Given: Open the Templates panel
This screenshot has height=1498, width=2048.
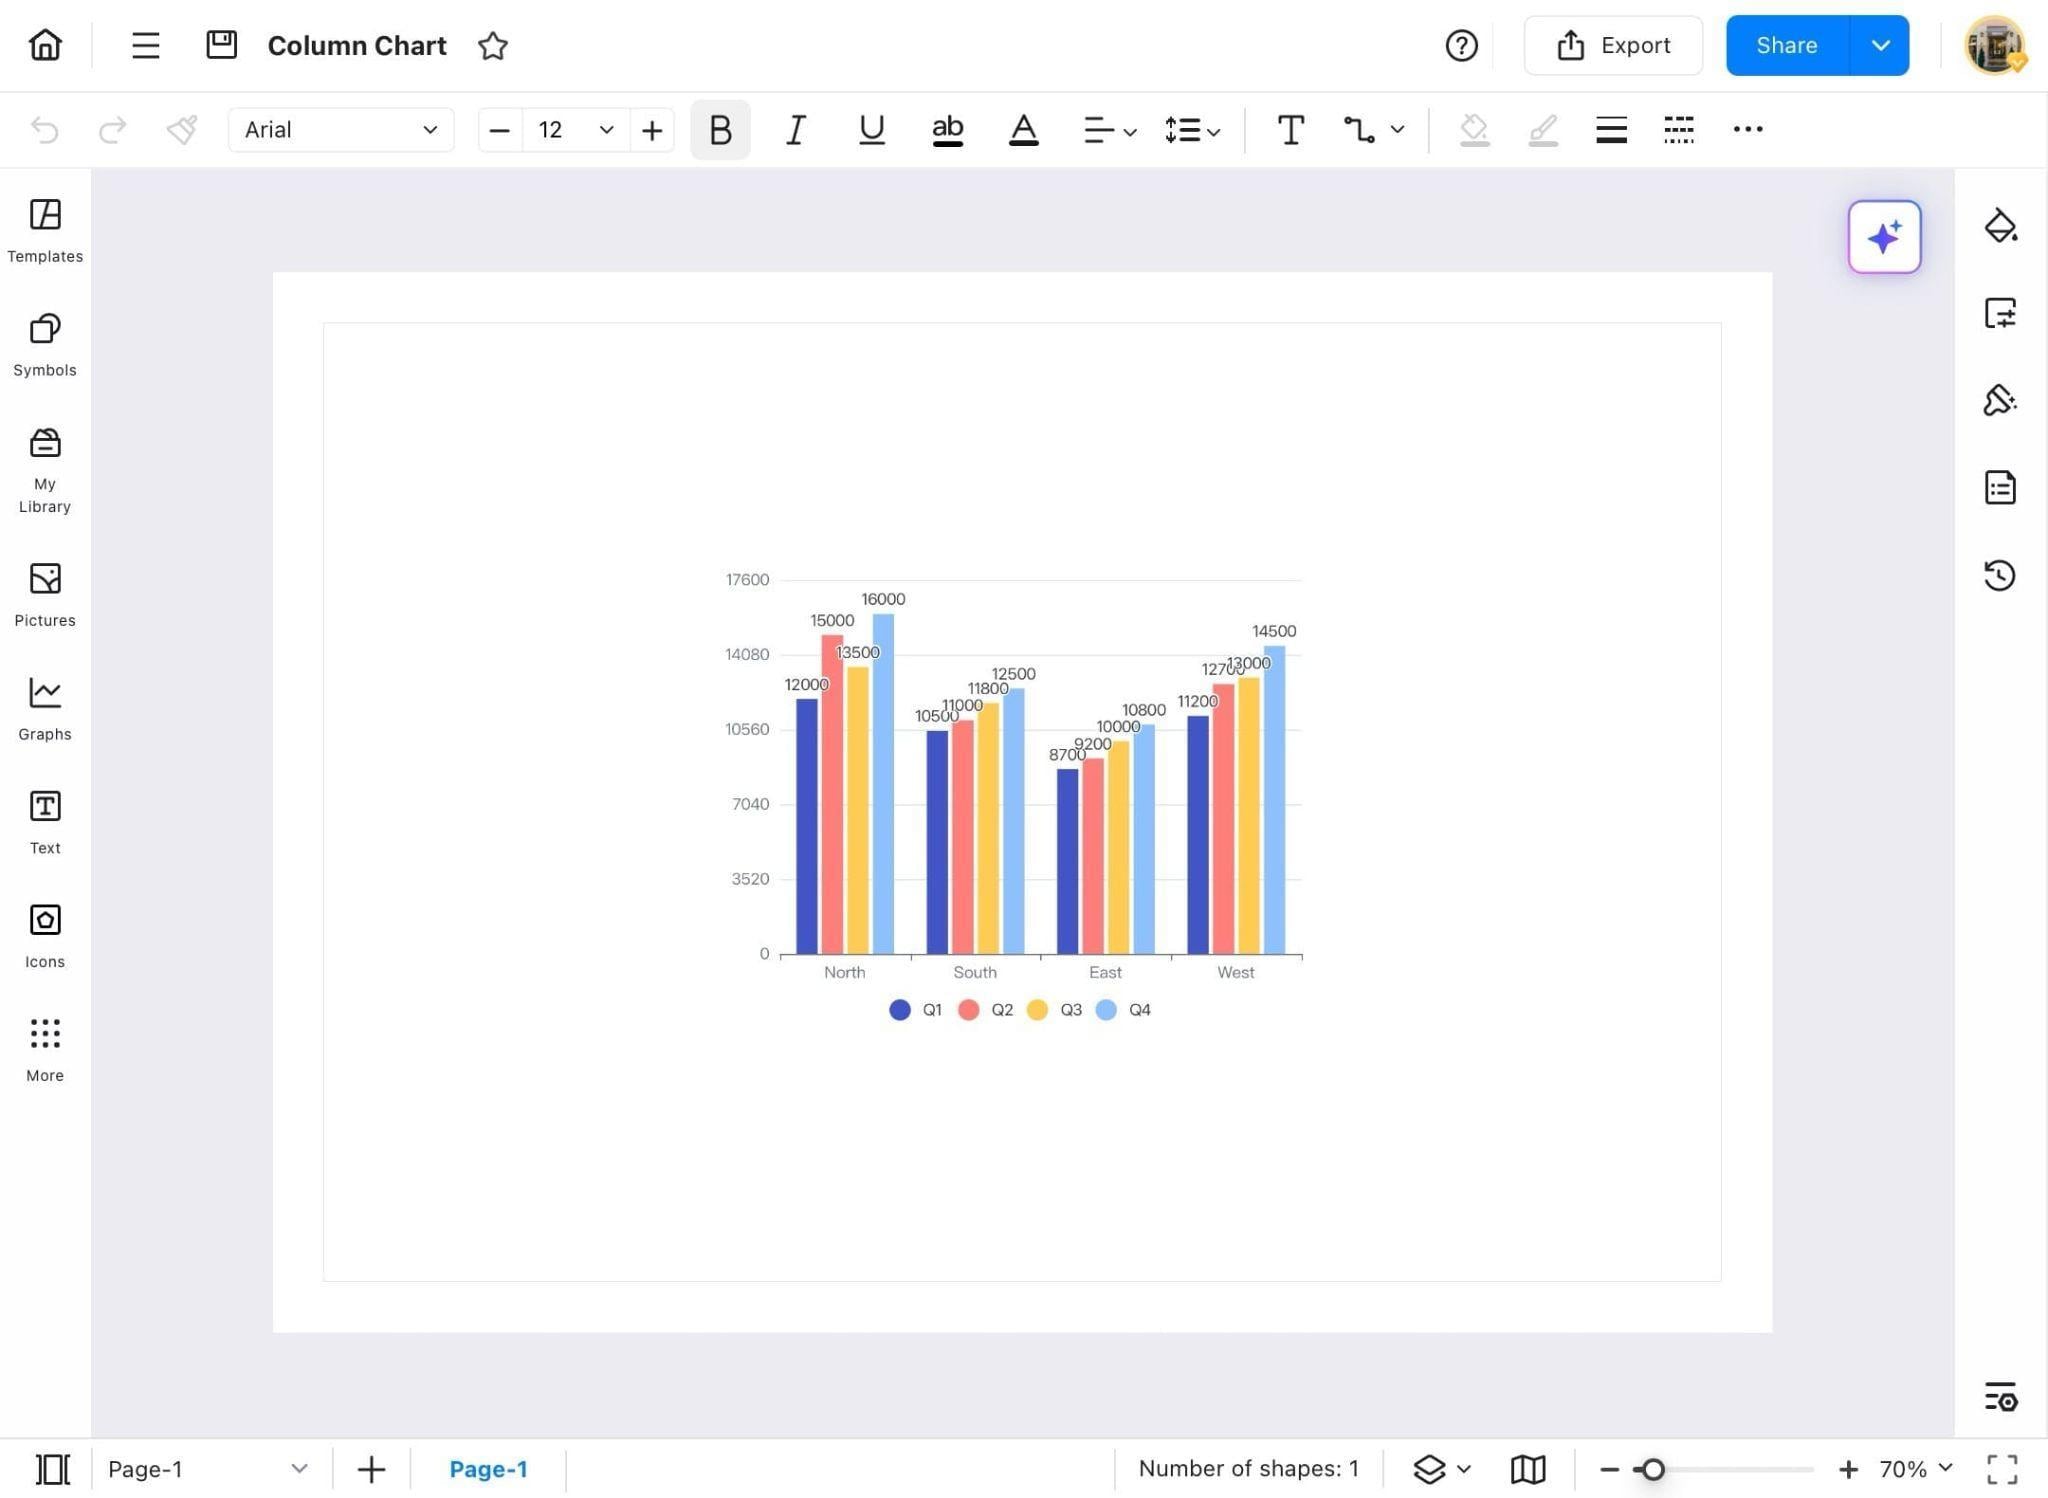Looking at the screenshot, I should [x=44, y=230].
